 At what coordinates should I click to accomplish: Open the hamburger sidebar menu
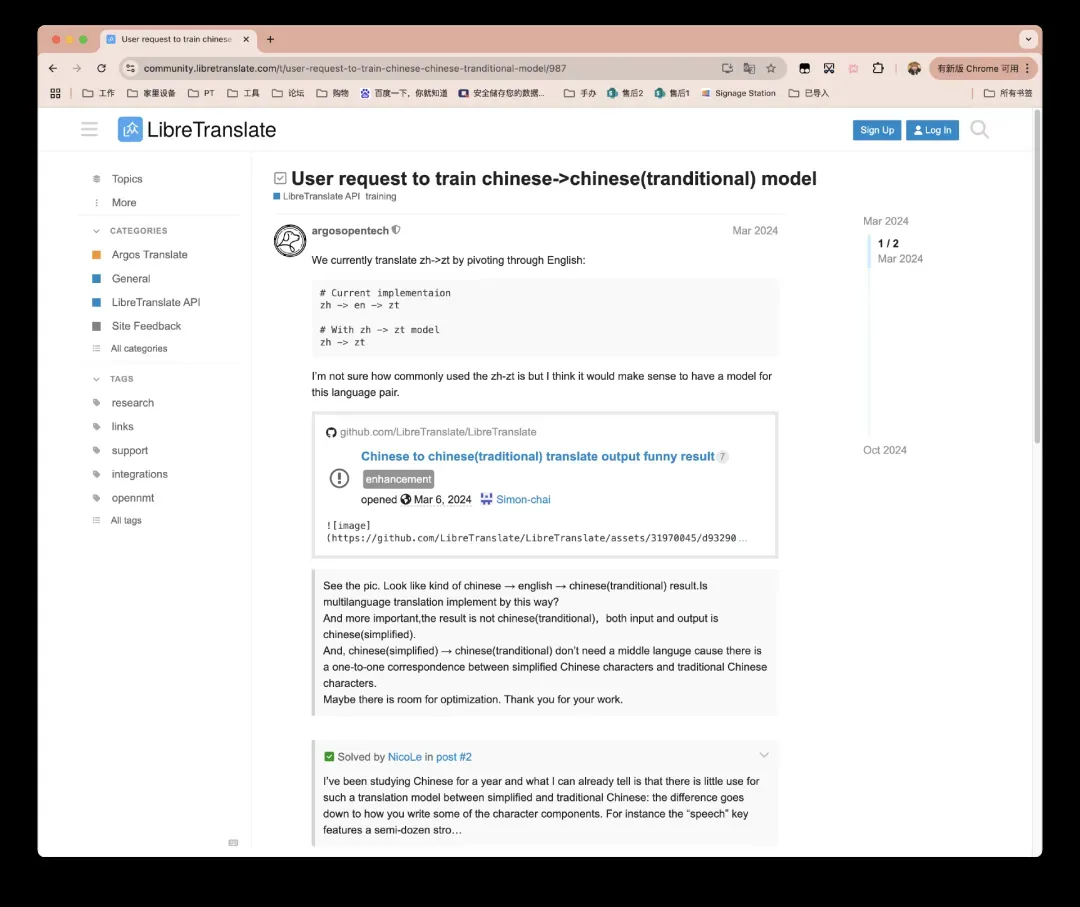point(90,129)
